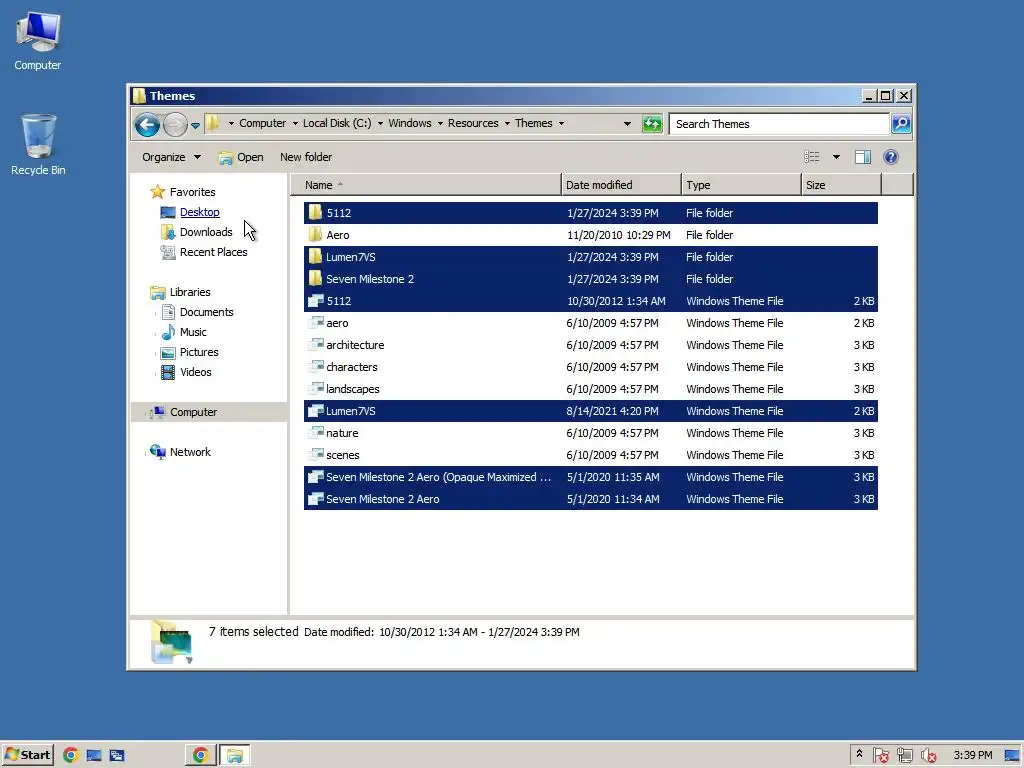
Task: Open the Start menu
Action: (27, 755)
